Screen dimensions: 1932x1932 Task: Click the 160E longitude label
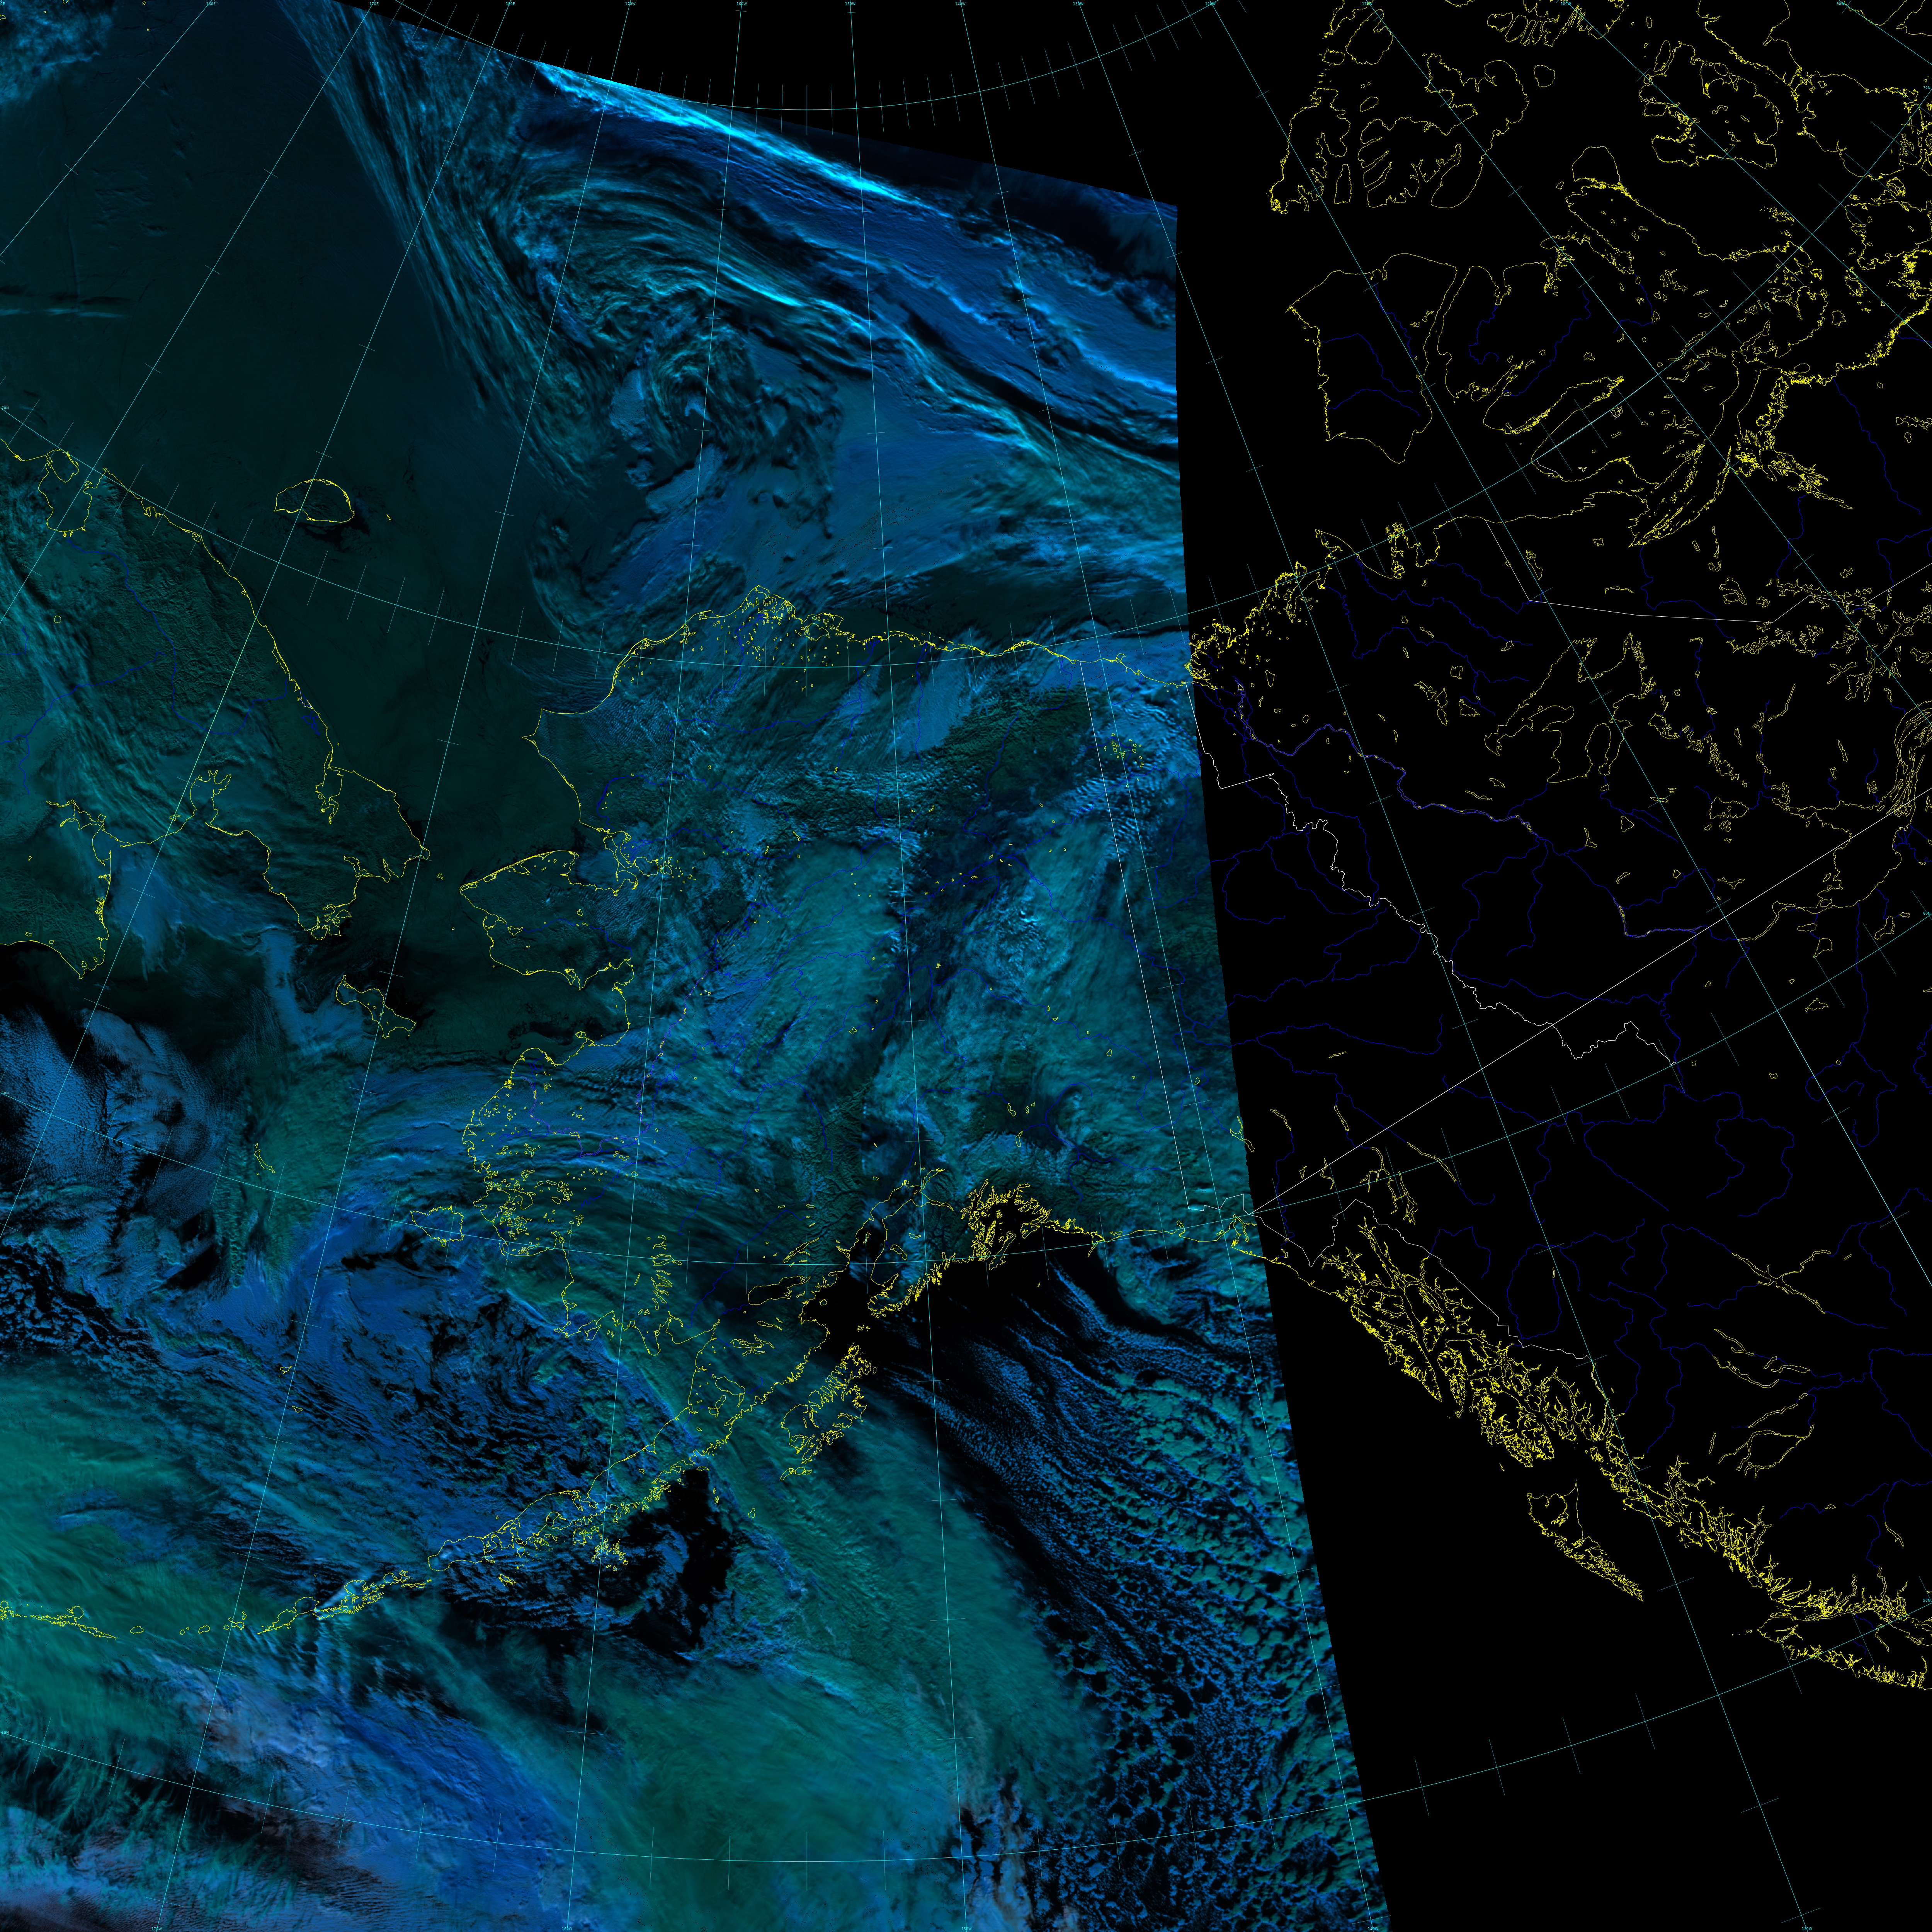click(x=211, y=4)
